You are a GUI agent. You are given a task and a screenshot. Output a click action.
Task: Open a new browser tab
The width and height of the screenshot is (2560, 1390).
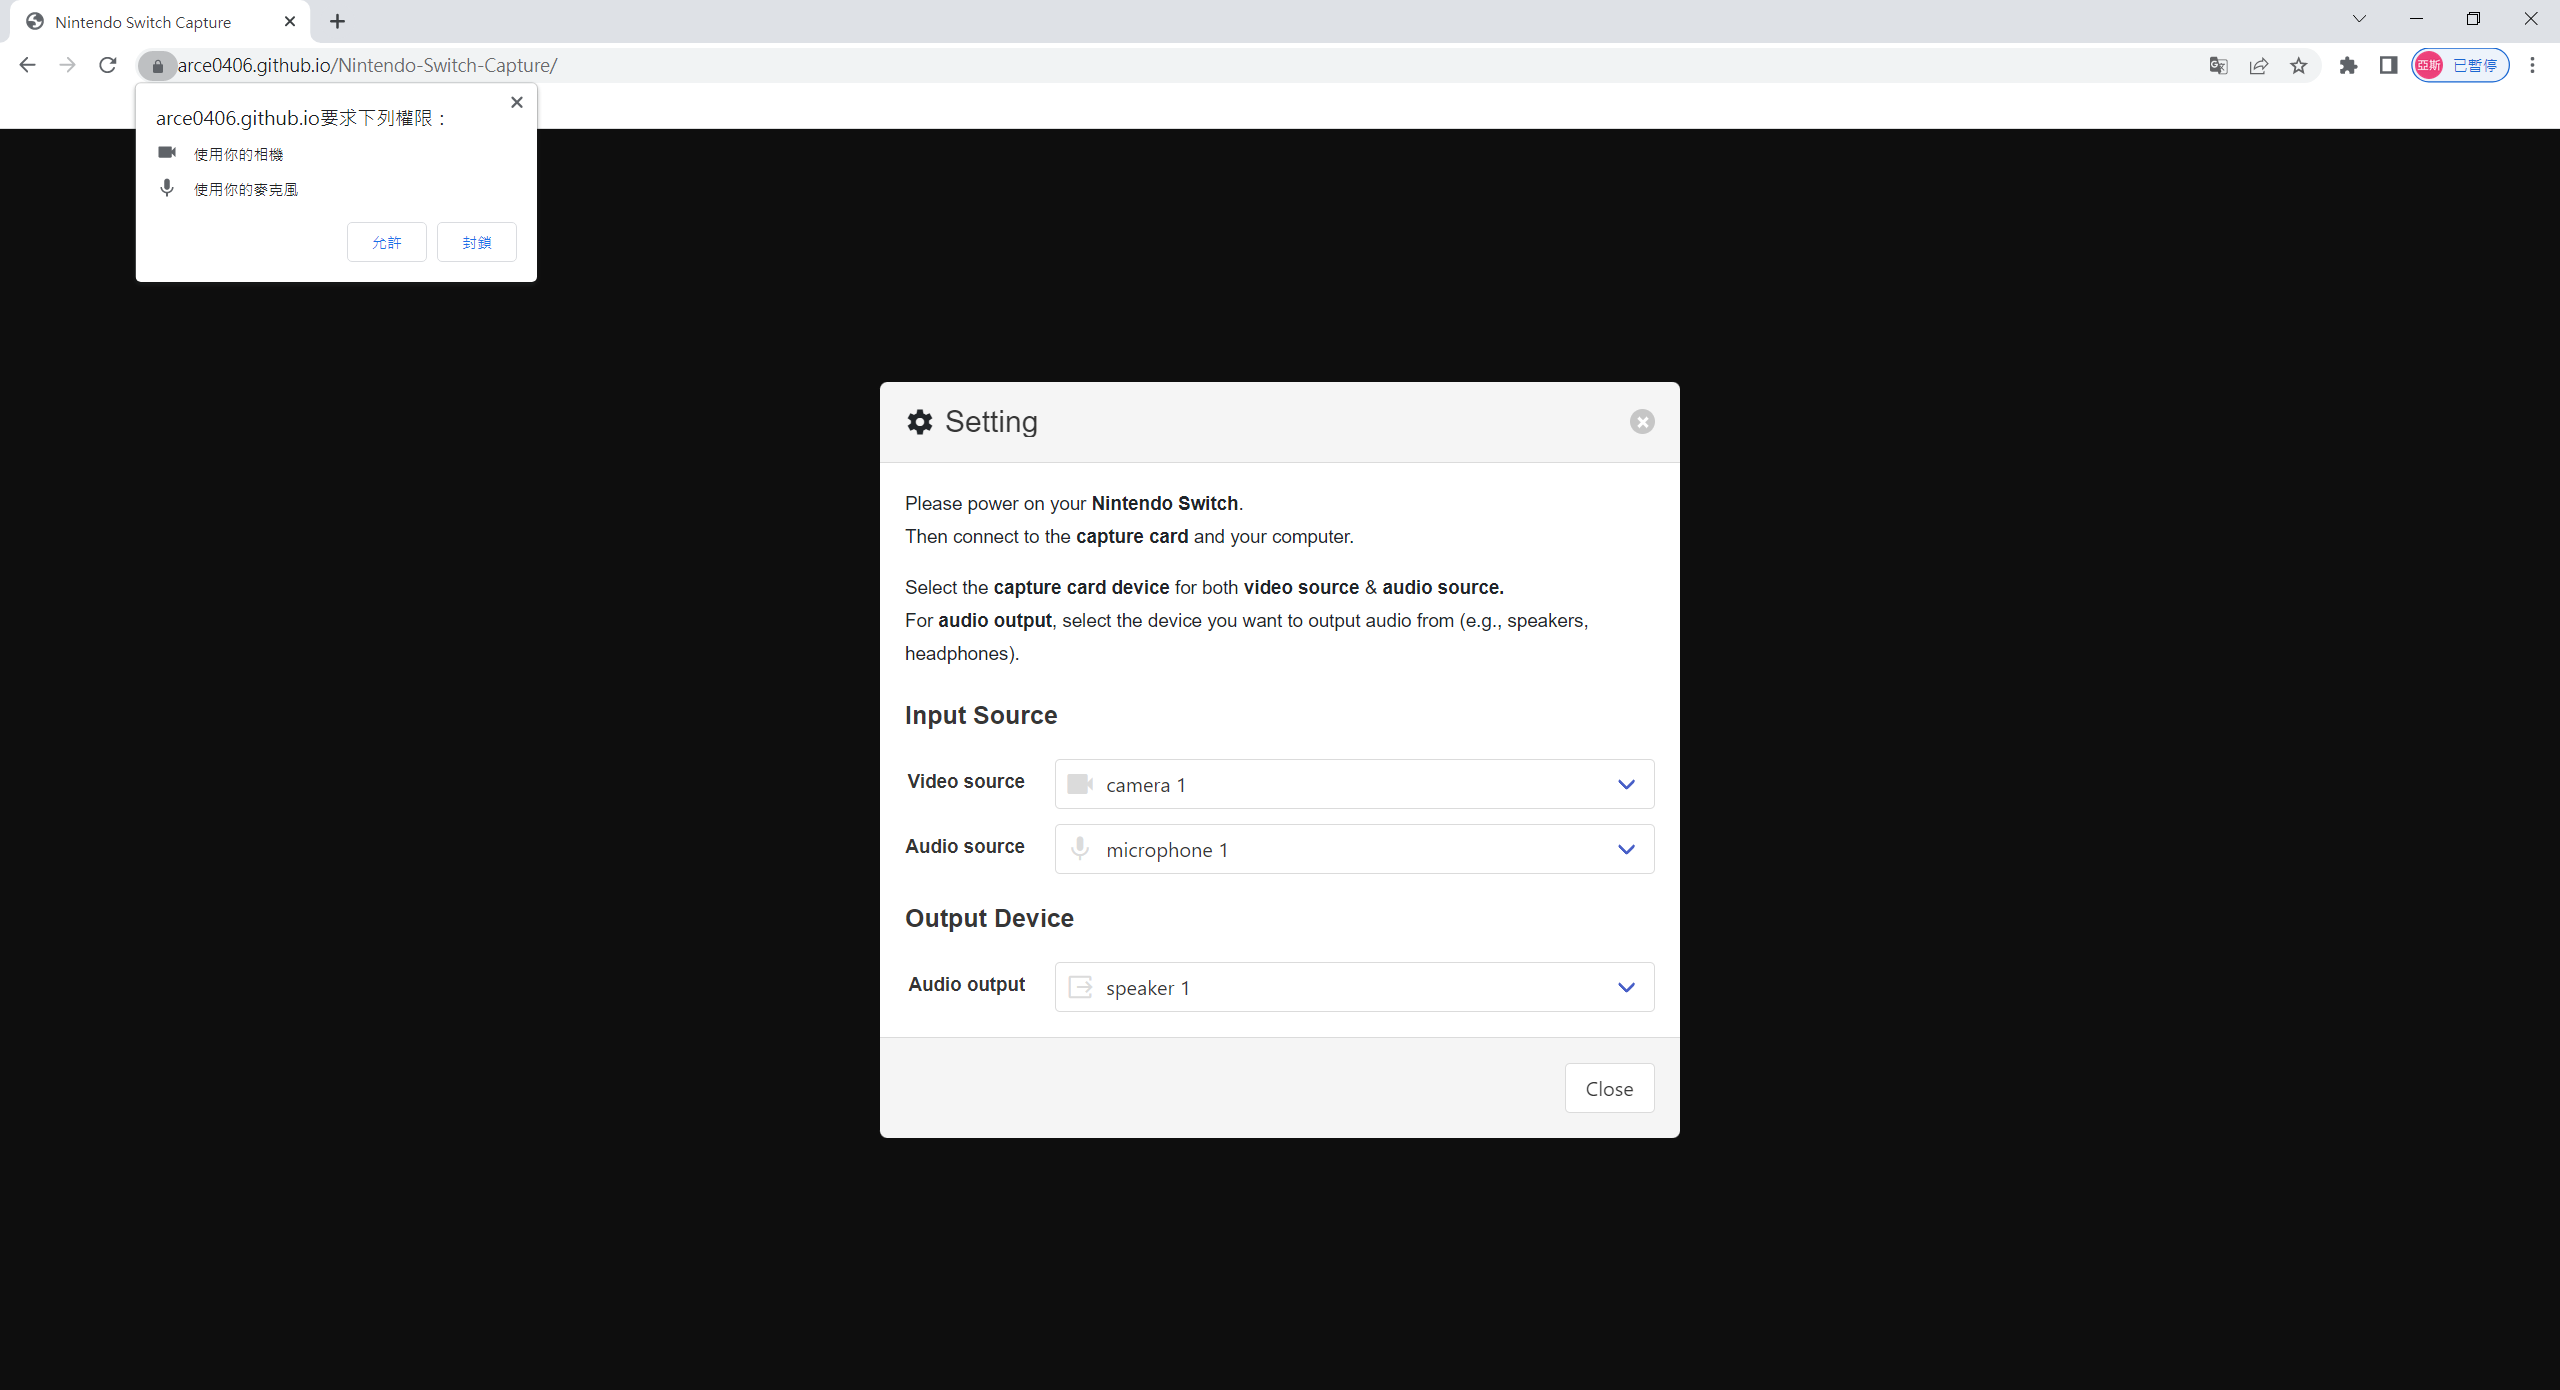(336, 21)
